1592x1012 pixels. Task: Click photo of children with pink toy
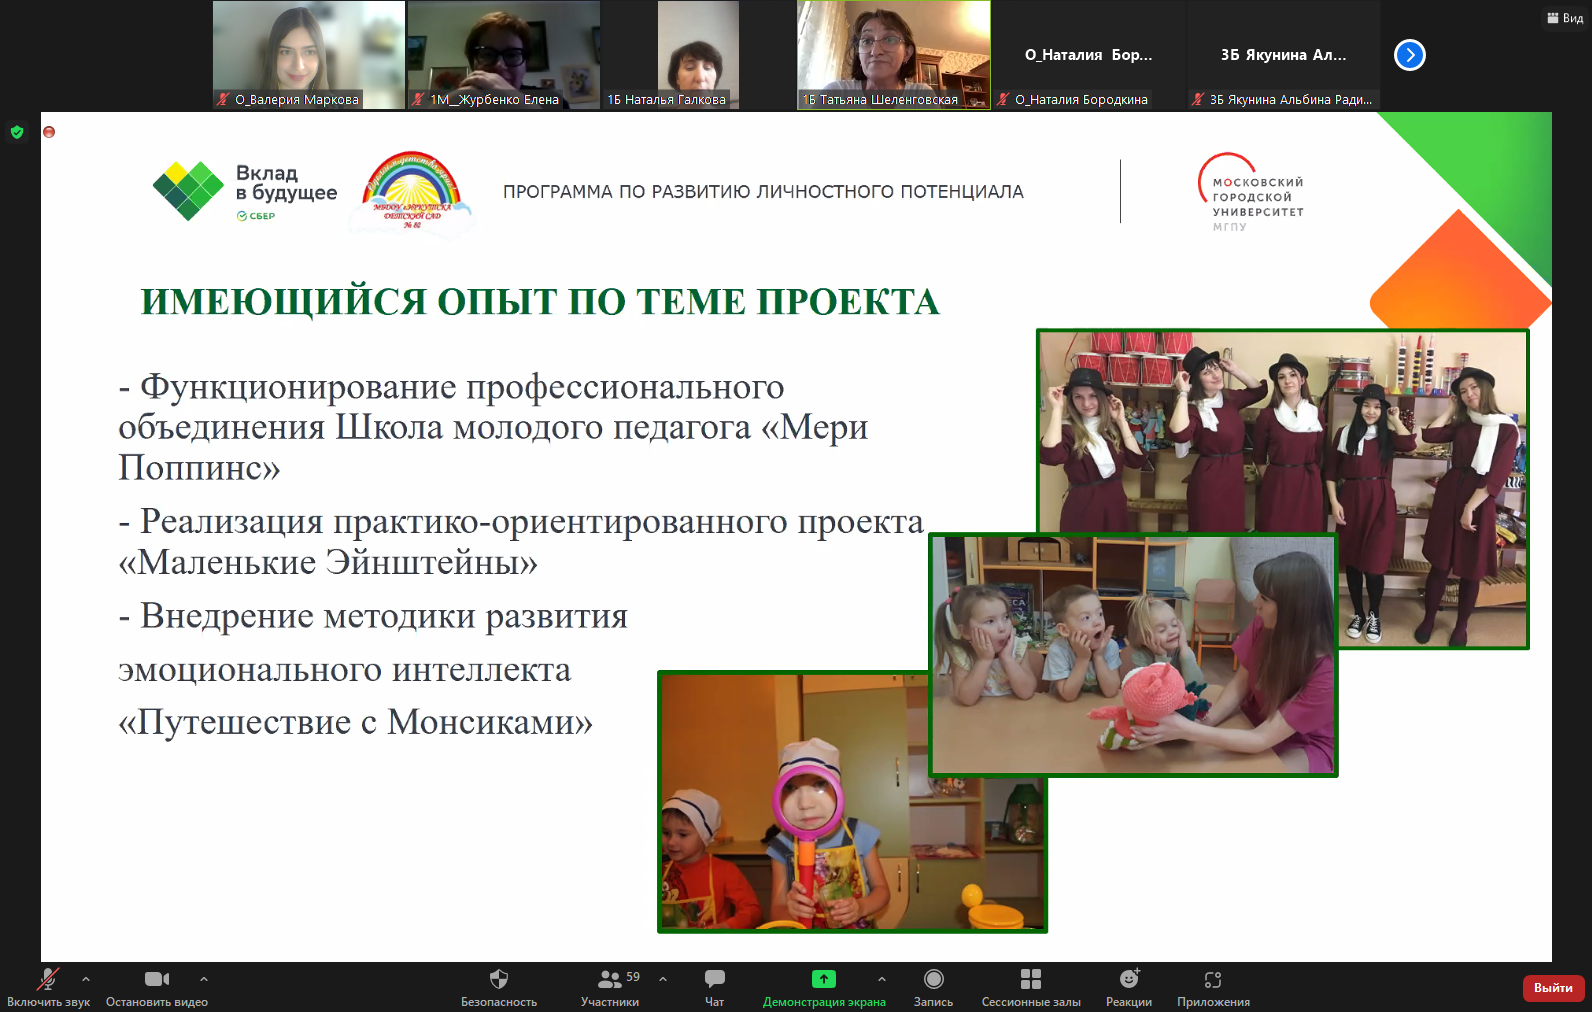1133,655
